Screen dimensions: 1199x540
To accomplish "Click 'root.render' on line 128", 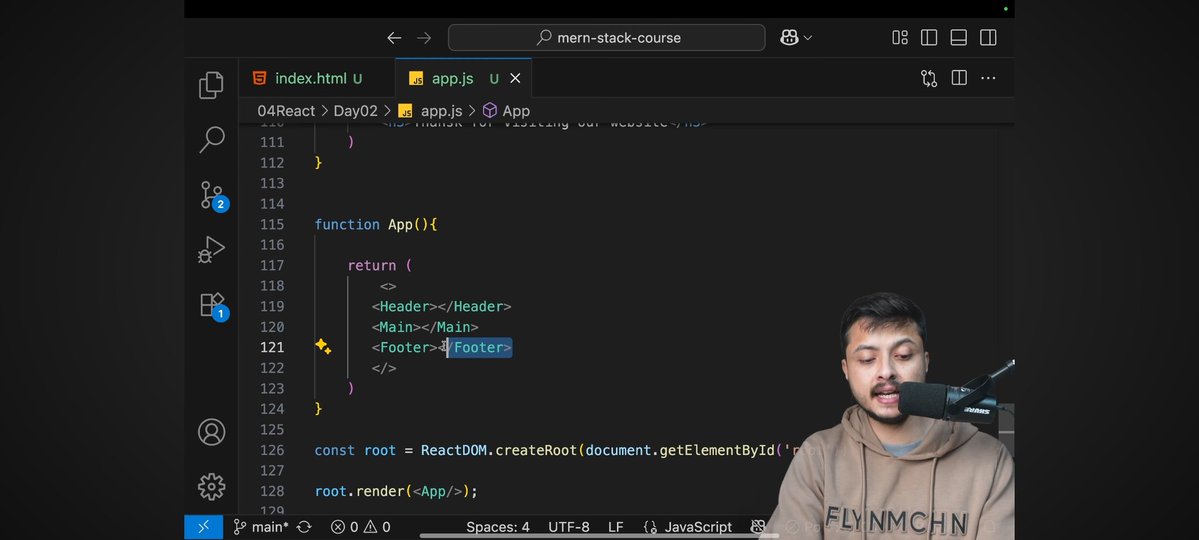I will 359,491.
